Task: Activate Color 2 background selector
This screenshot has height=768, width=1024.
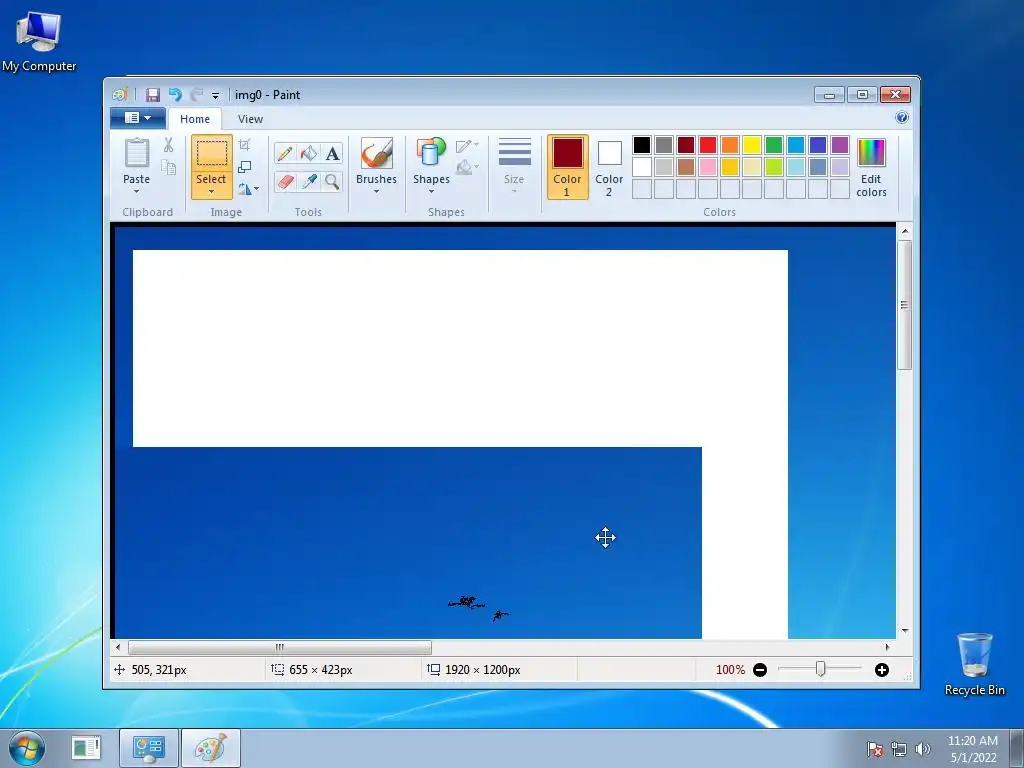Action: tap(609, 167)
